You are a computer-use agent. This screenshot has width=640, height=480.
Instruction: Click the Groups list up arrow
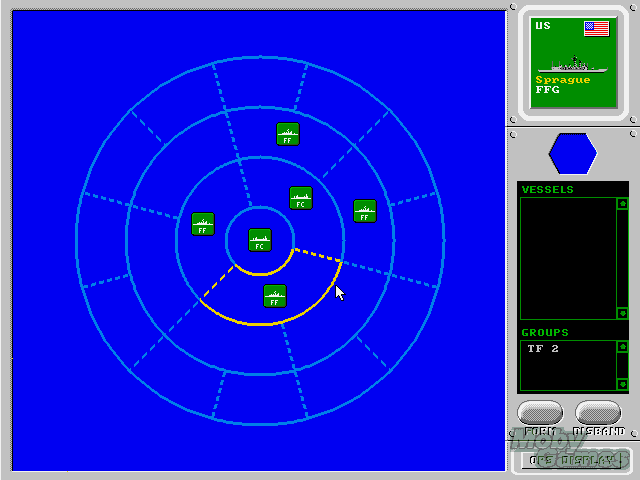click(622, 347)
